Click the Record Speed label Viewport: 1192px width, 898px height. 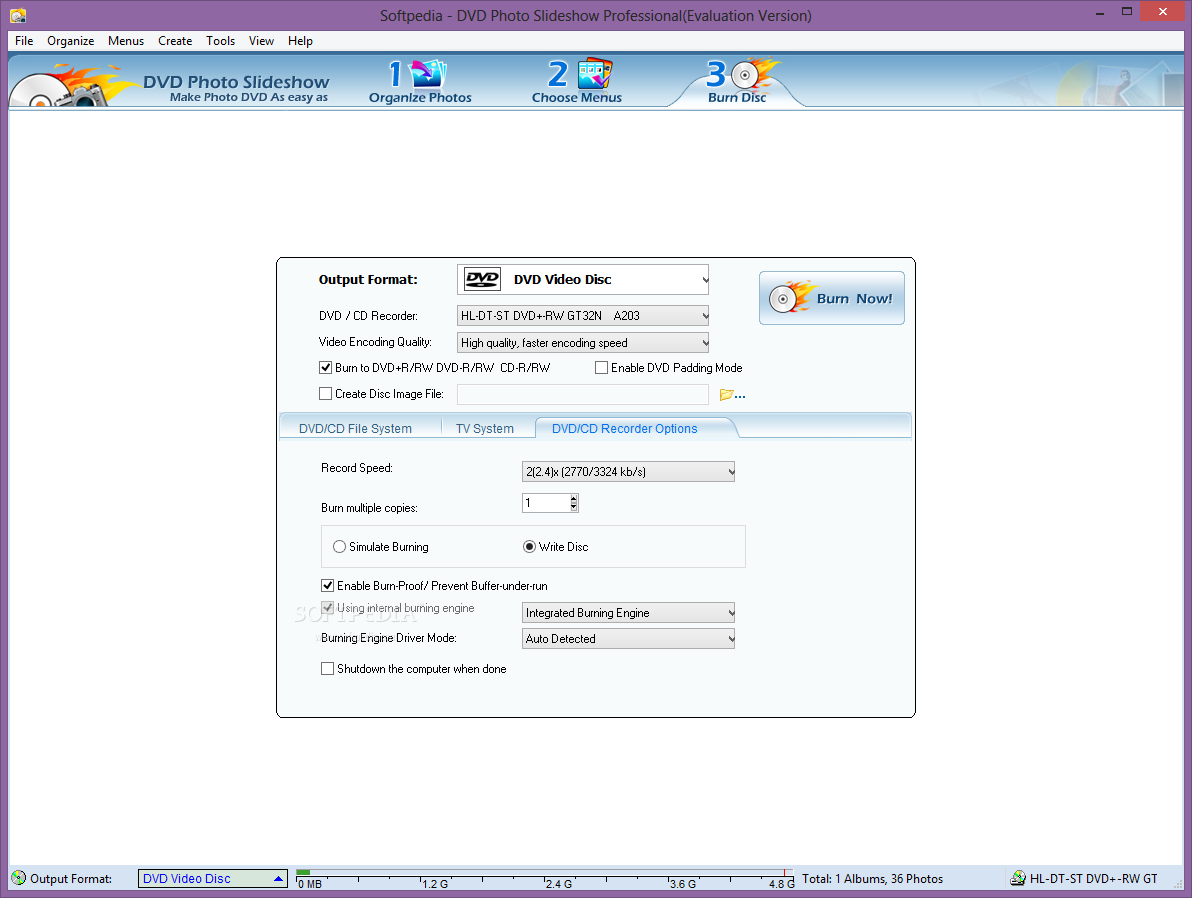(357, 468)
